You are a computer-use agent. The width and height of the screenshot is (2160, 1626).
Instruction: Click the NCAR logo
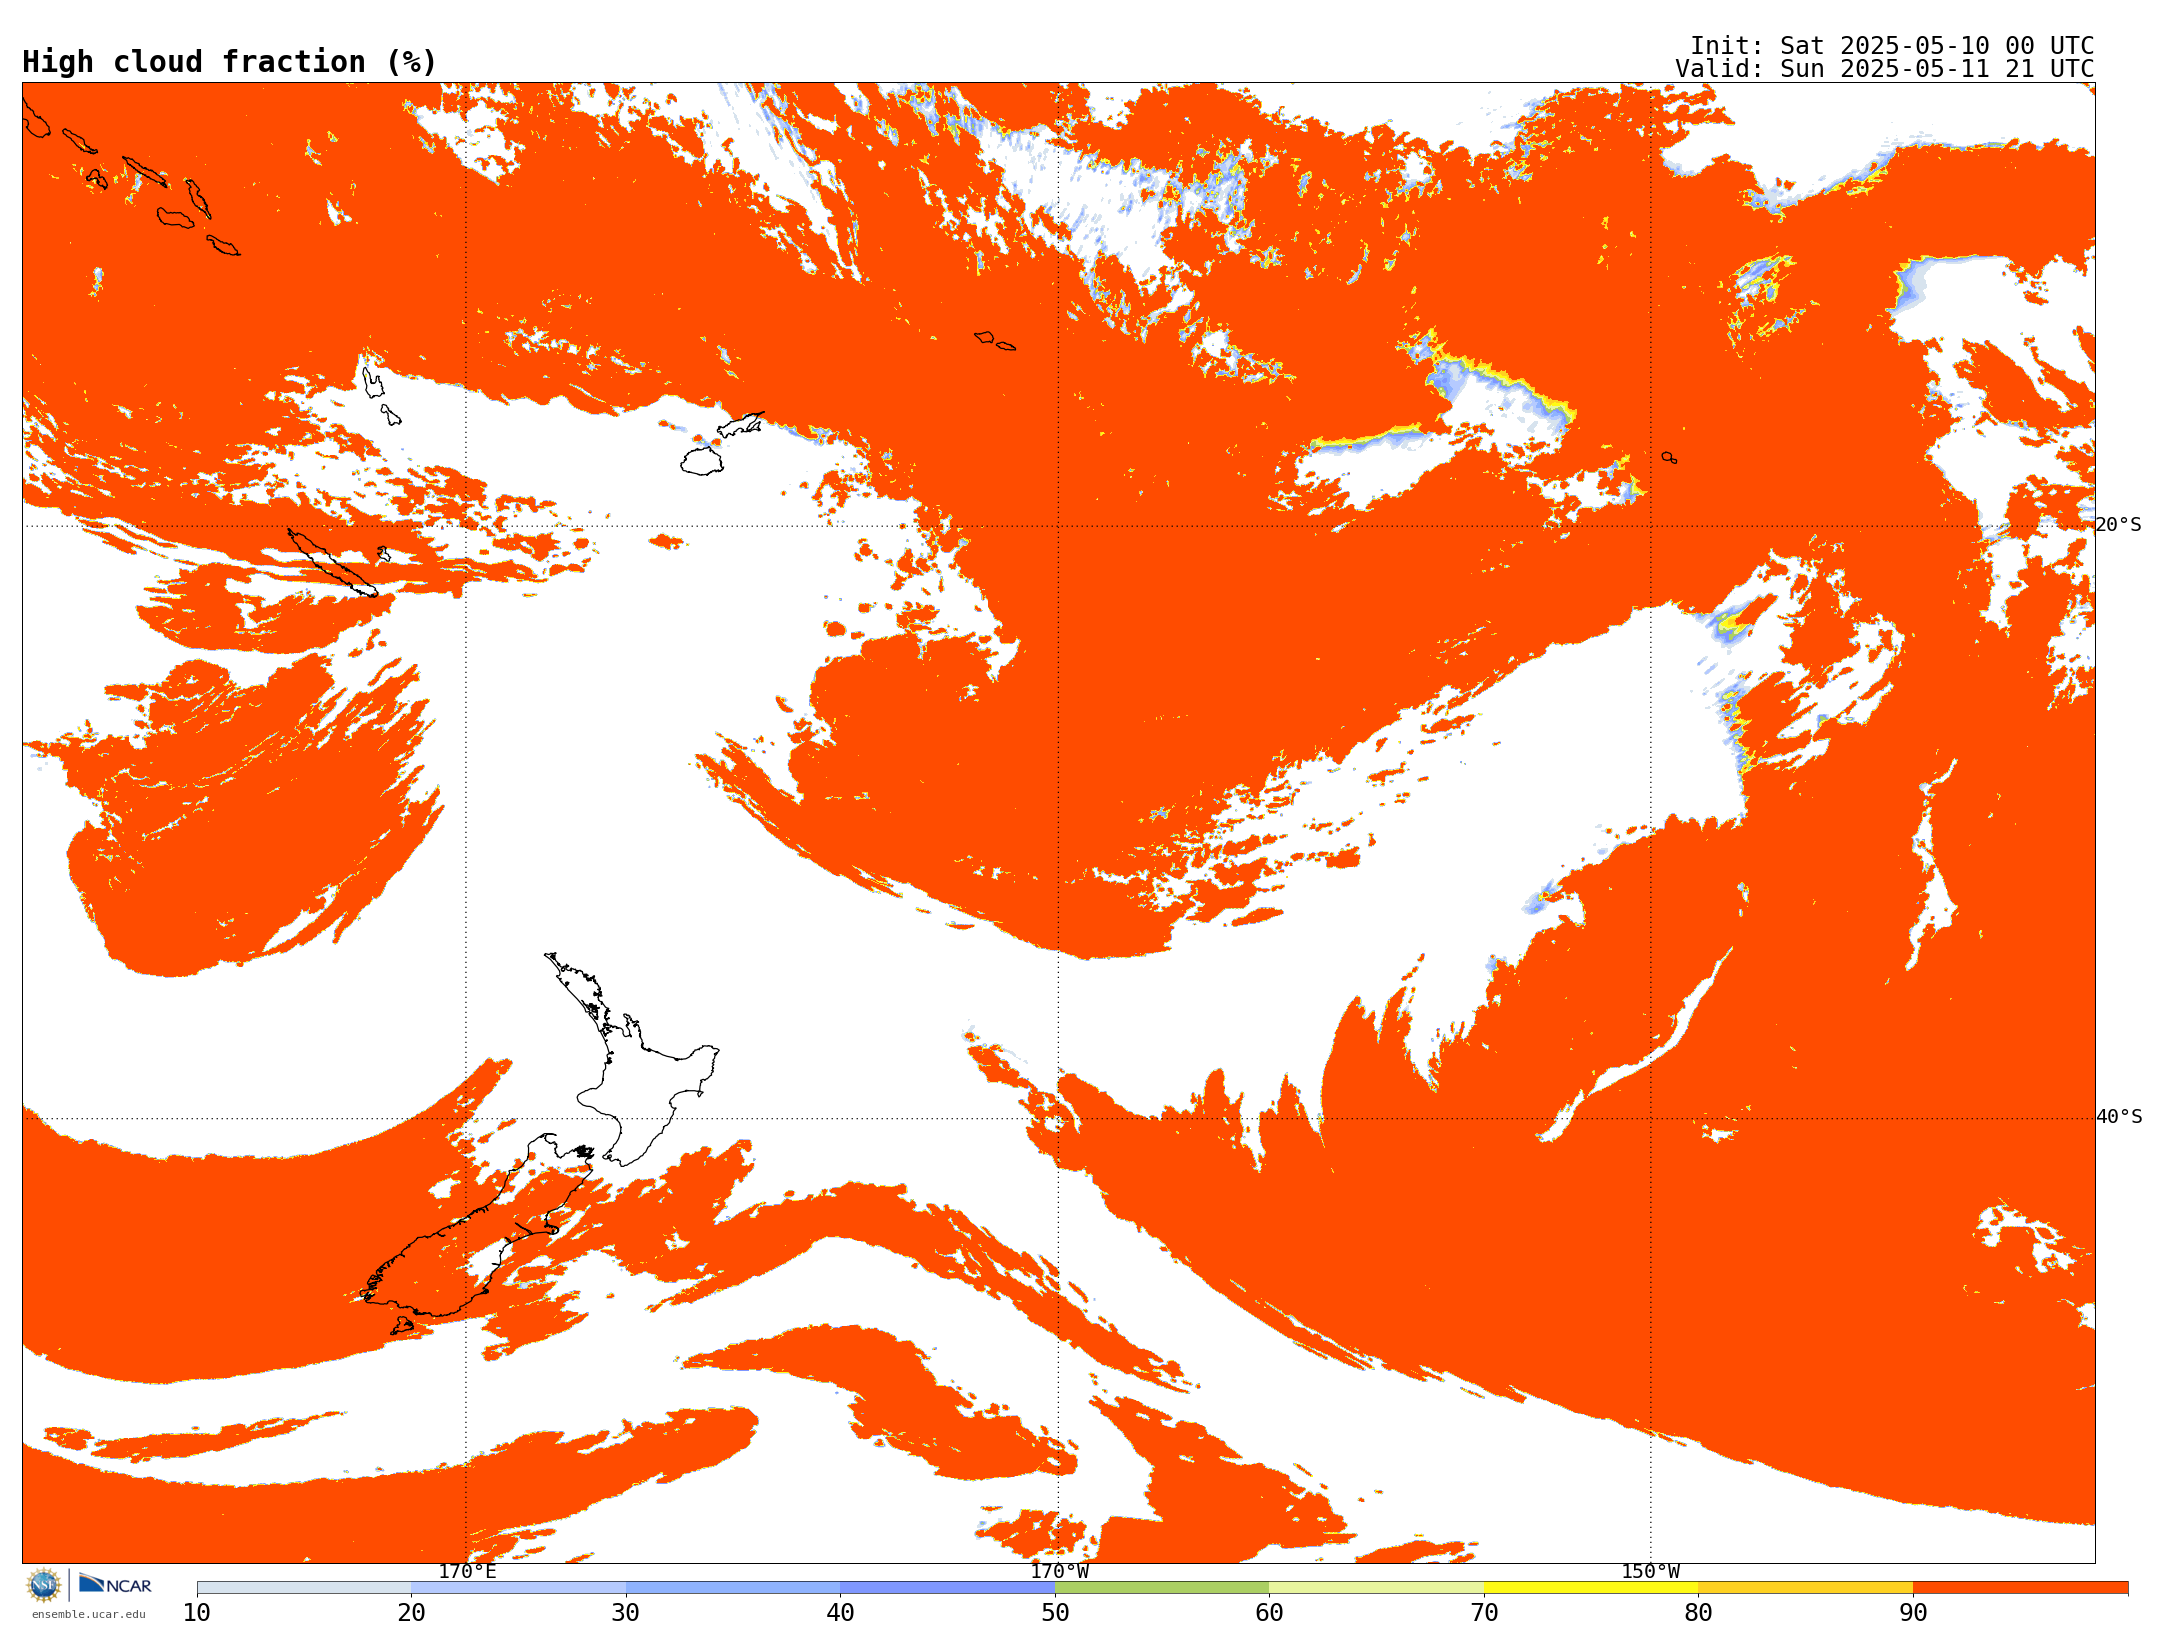pos(115,1584)
